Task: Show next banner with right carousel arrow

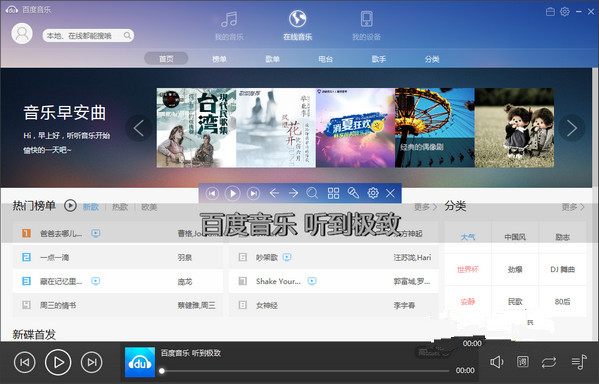Action: (x=571, y=128)
